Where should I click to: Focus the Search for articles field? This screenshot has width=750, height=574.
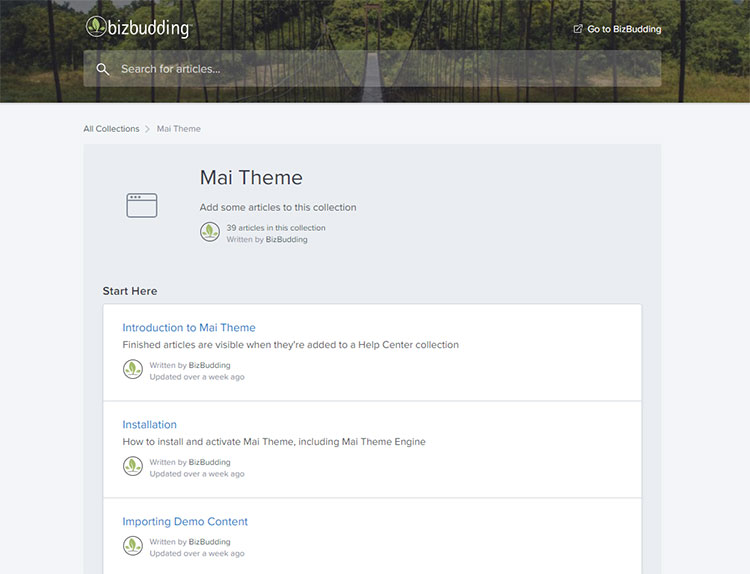pos(372,69)
